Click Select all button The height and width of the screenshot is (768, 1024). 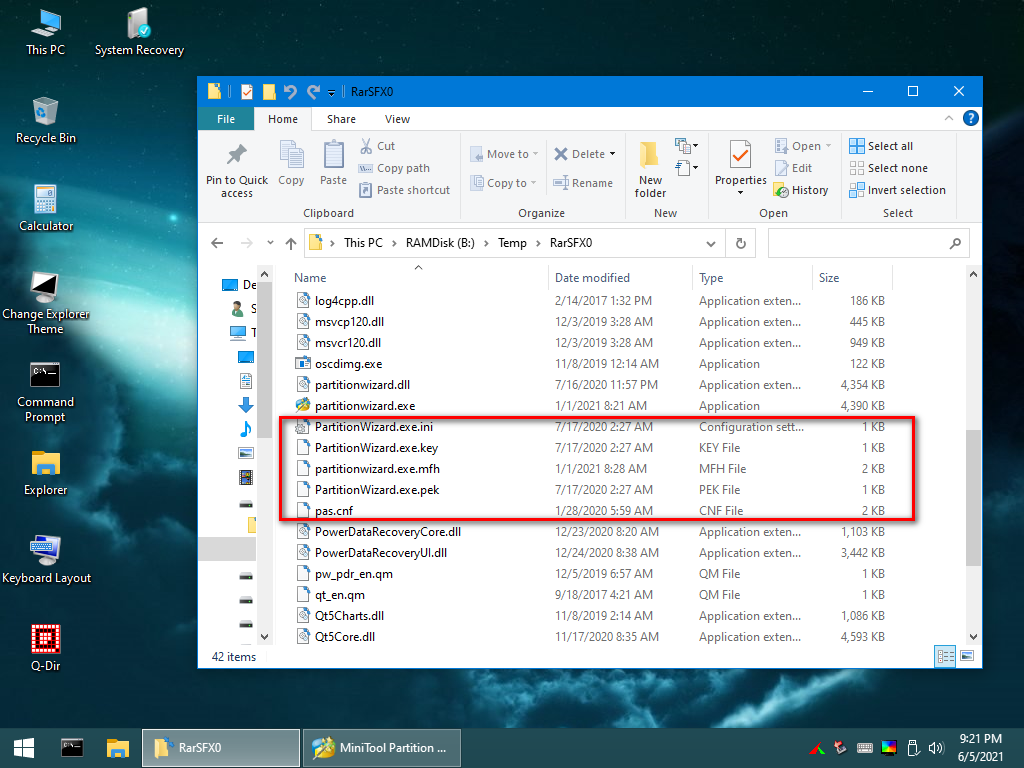pos(881,146)
